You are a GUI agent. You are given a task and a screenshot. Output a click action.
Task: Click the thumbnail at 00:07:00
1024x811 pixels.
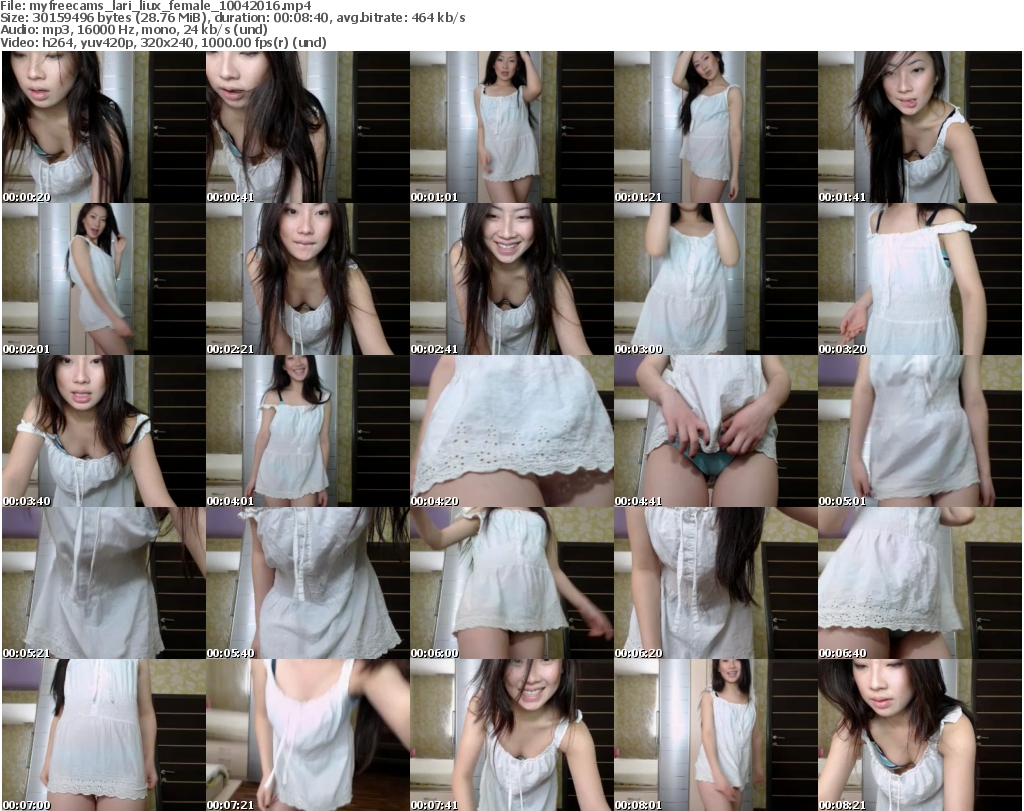(103, 735)
